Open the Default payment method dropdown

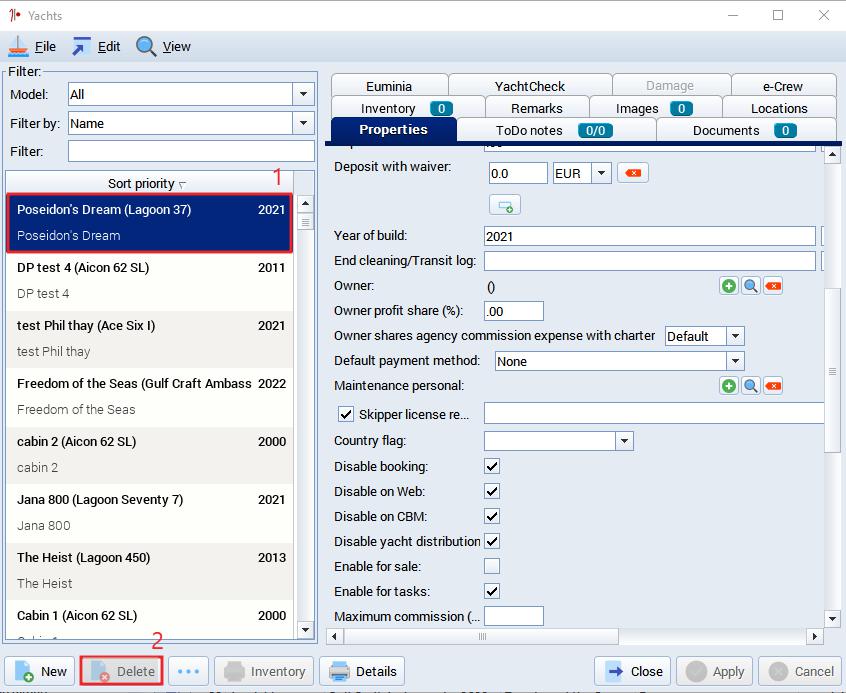point(735,361)
